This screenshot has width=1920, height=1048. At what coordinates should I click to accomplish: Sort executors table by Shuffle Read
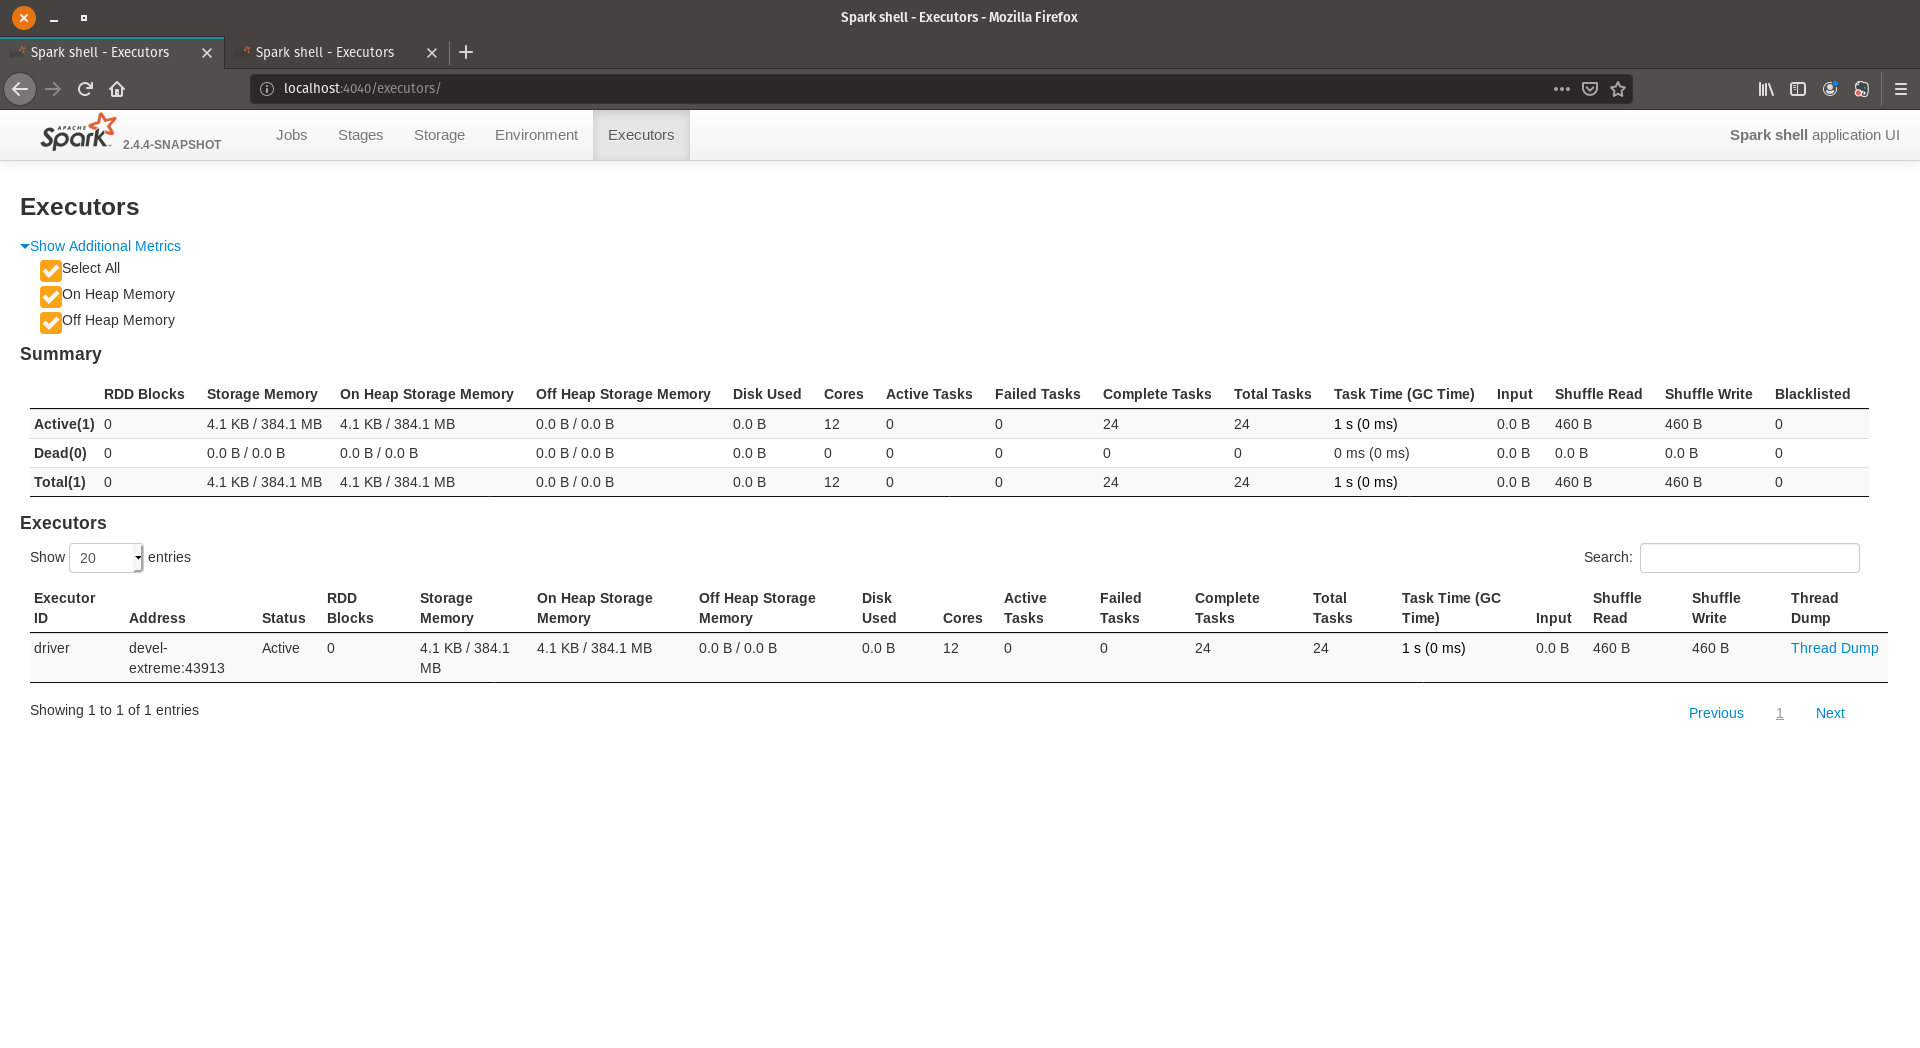point(1617,608)
